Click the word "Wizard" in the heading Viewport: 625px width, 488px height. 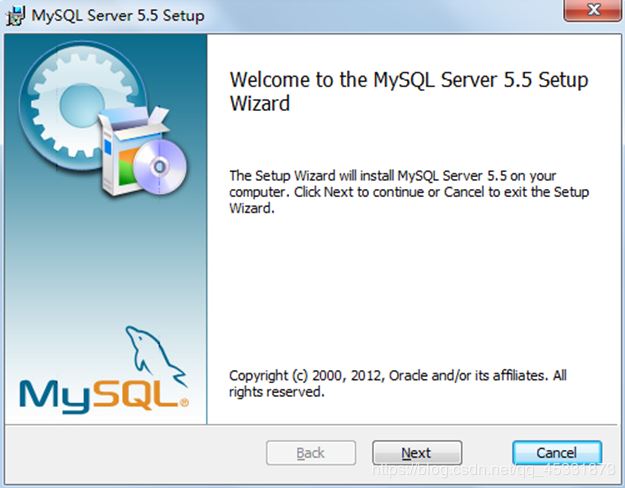[260, 104]
